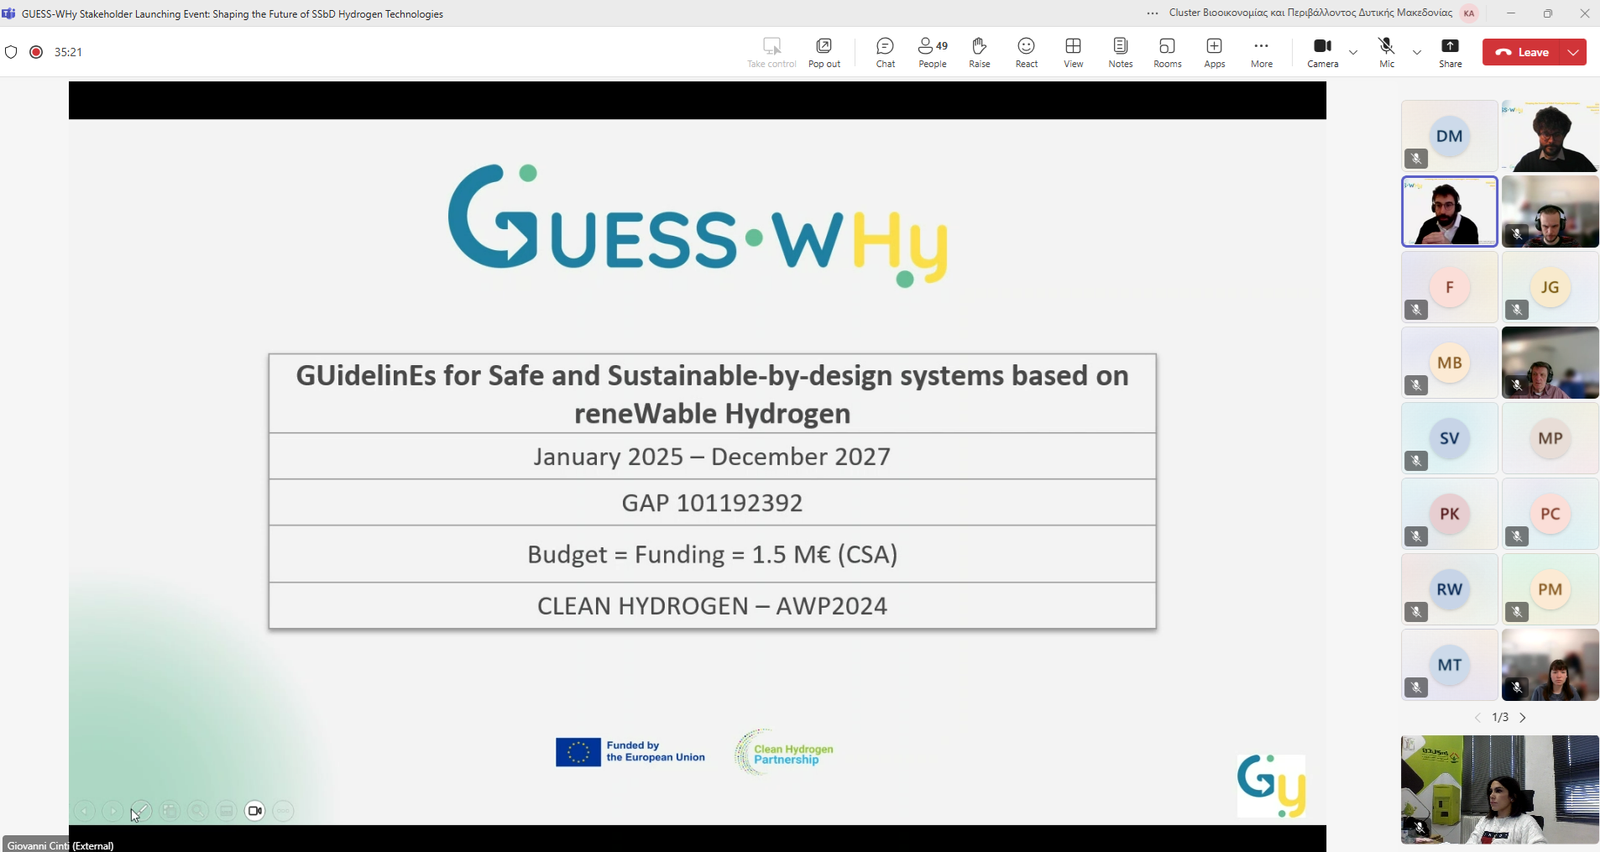
Task: Open slide overview grid on slide toolbar
Action: pyautogui.click(x=170, y=811)
